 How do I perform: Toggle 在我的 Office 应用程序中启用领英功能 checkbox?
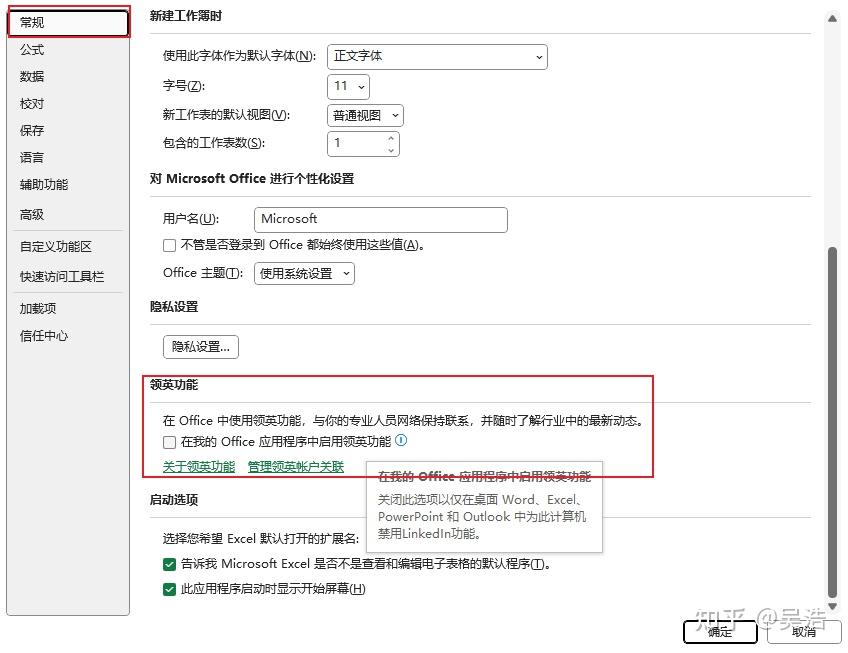169,443
